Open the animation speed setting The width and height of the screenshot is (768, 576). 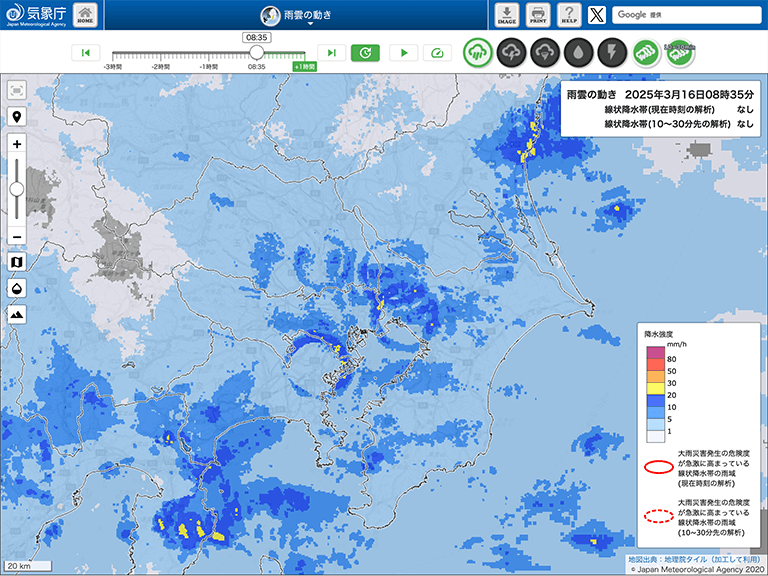438,53
